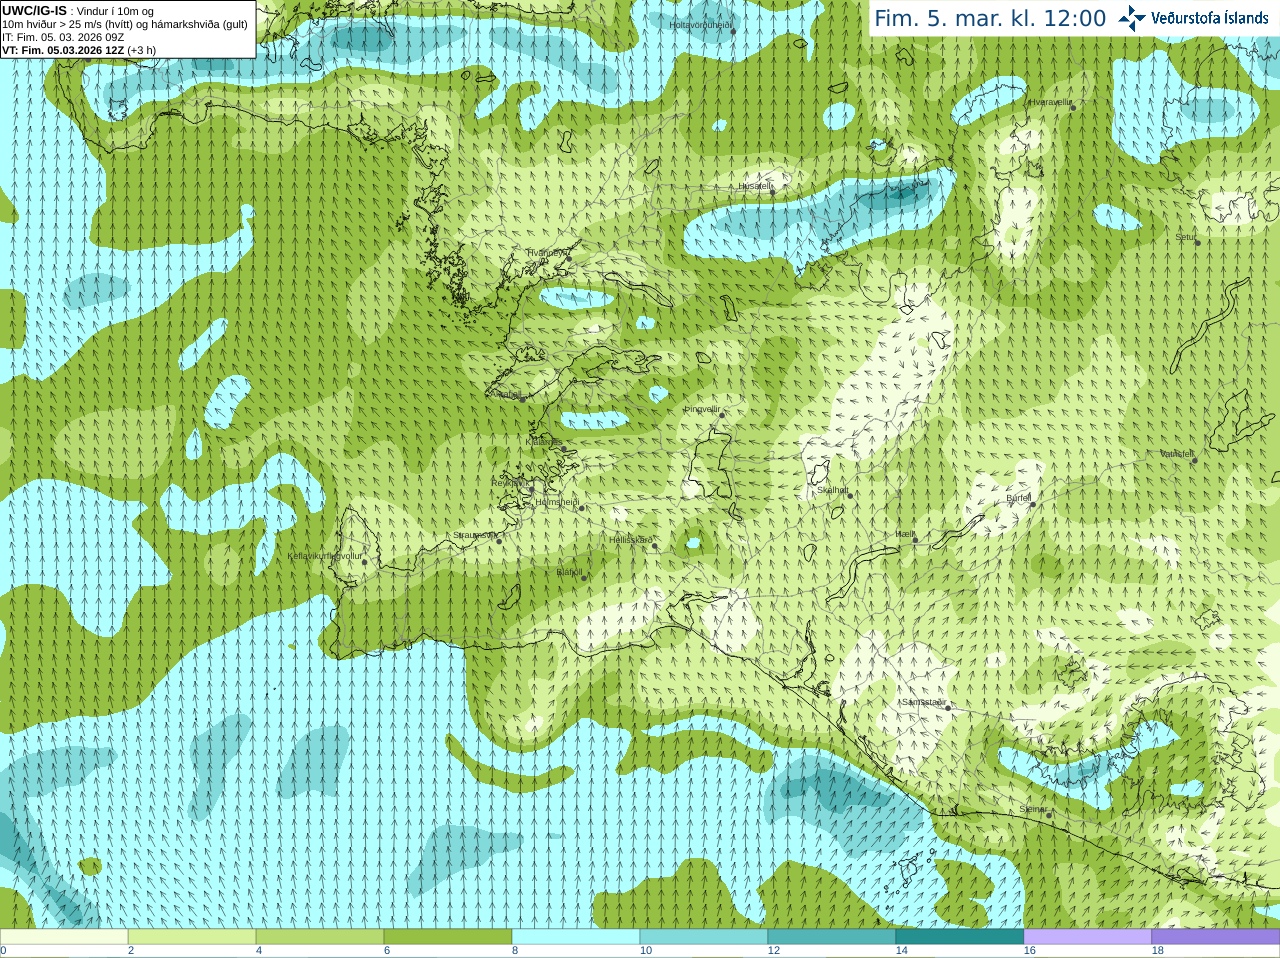This screenshot has height=958, width=1280.
Task: Pick the Þingvellir station marker
Action: click(721, 415)
